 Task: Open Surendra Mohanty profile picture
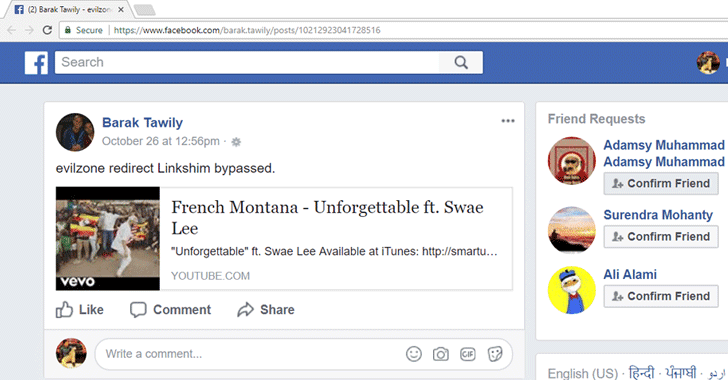click(x=572, y=230)
